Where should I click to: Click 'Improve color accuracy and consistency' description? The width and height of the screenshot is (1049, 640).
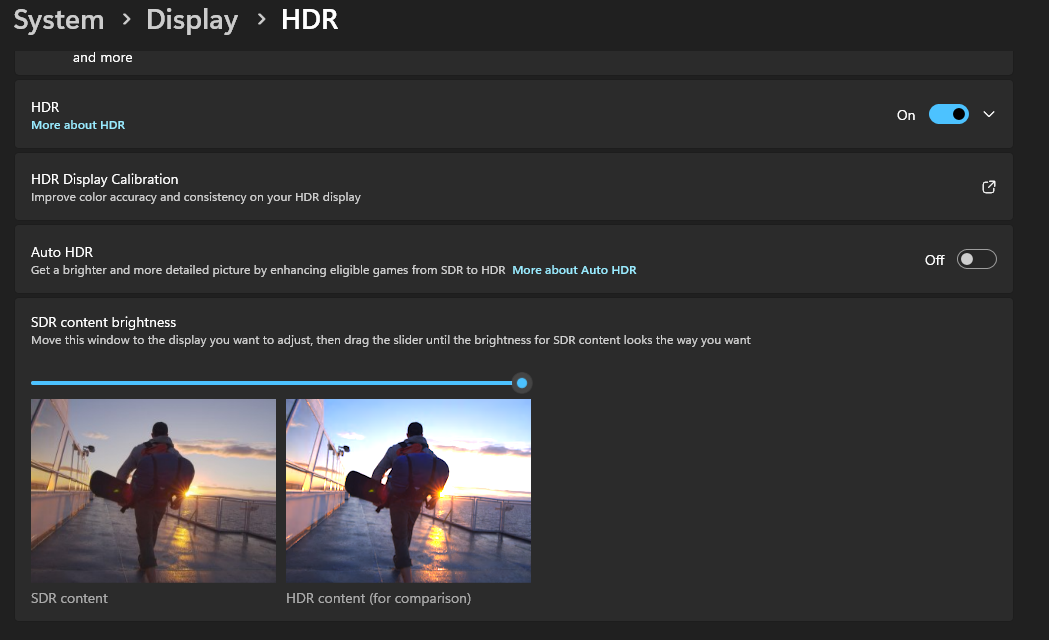coord(196,197)
